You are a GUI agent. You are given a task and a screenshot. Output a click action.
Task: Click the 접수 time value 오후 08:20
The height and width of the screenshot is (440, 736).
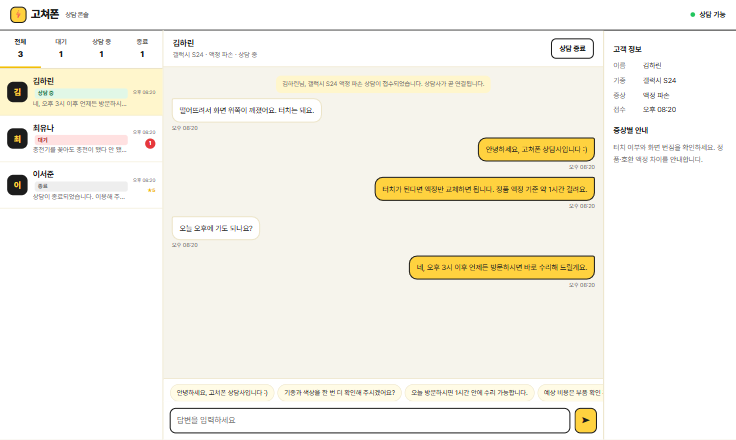659,109
